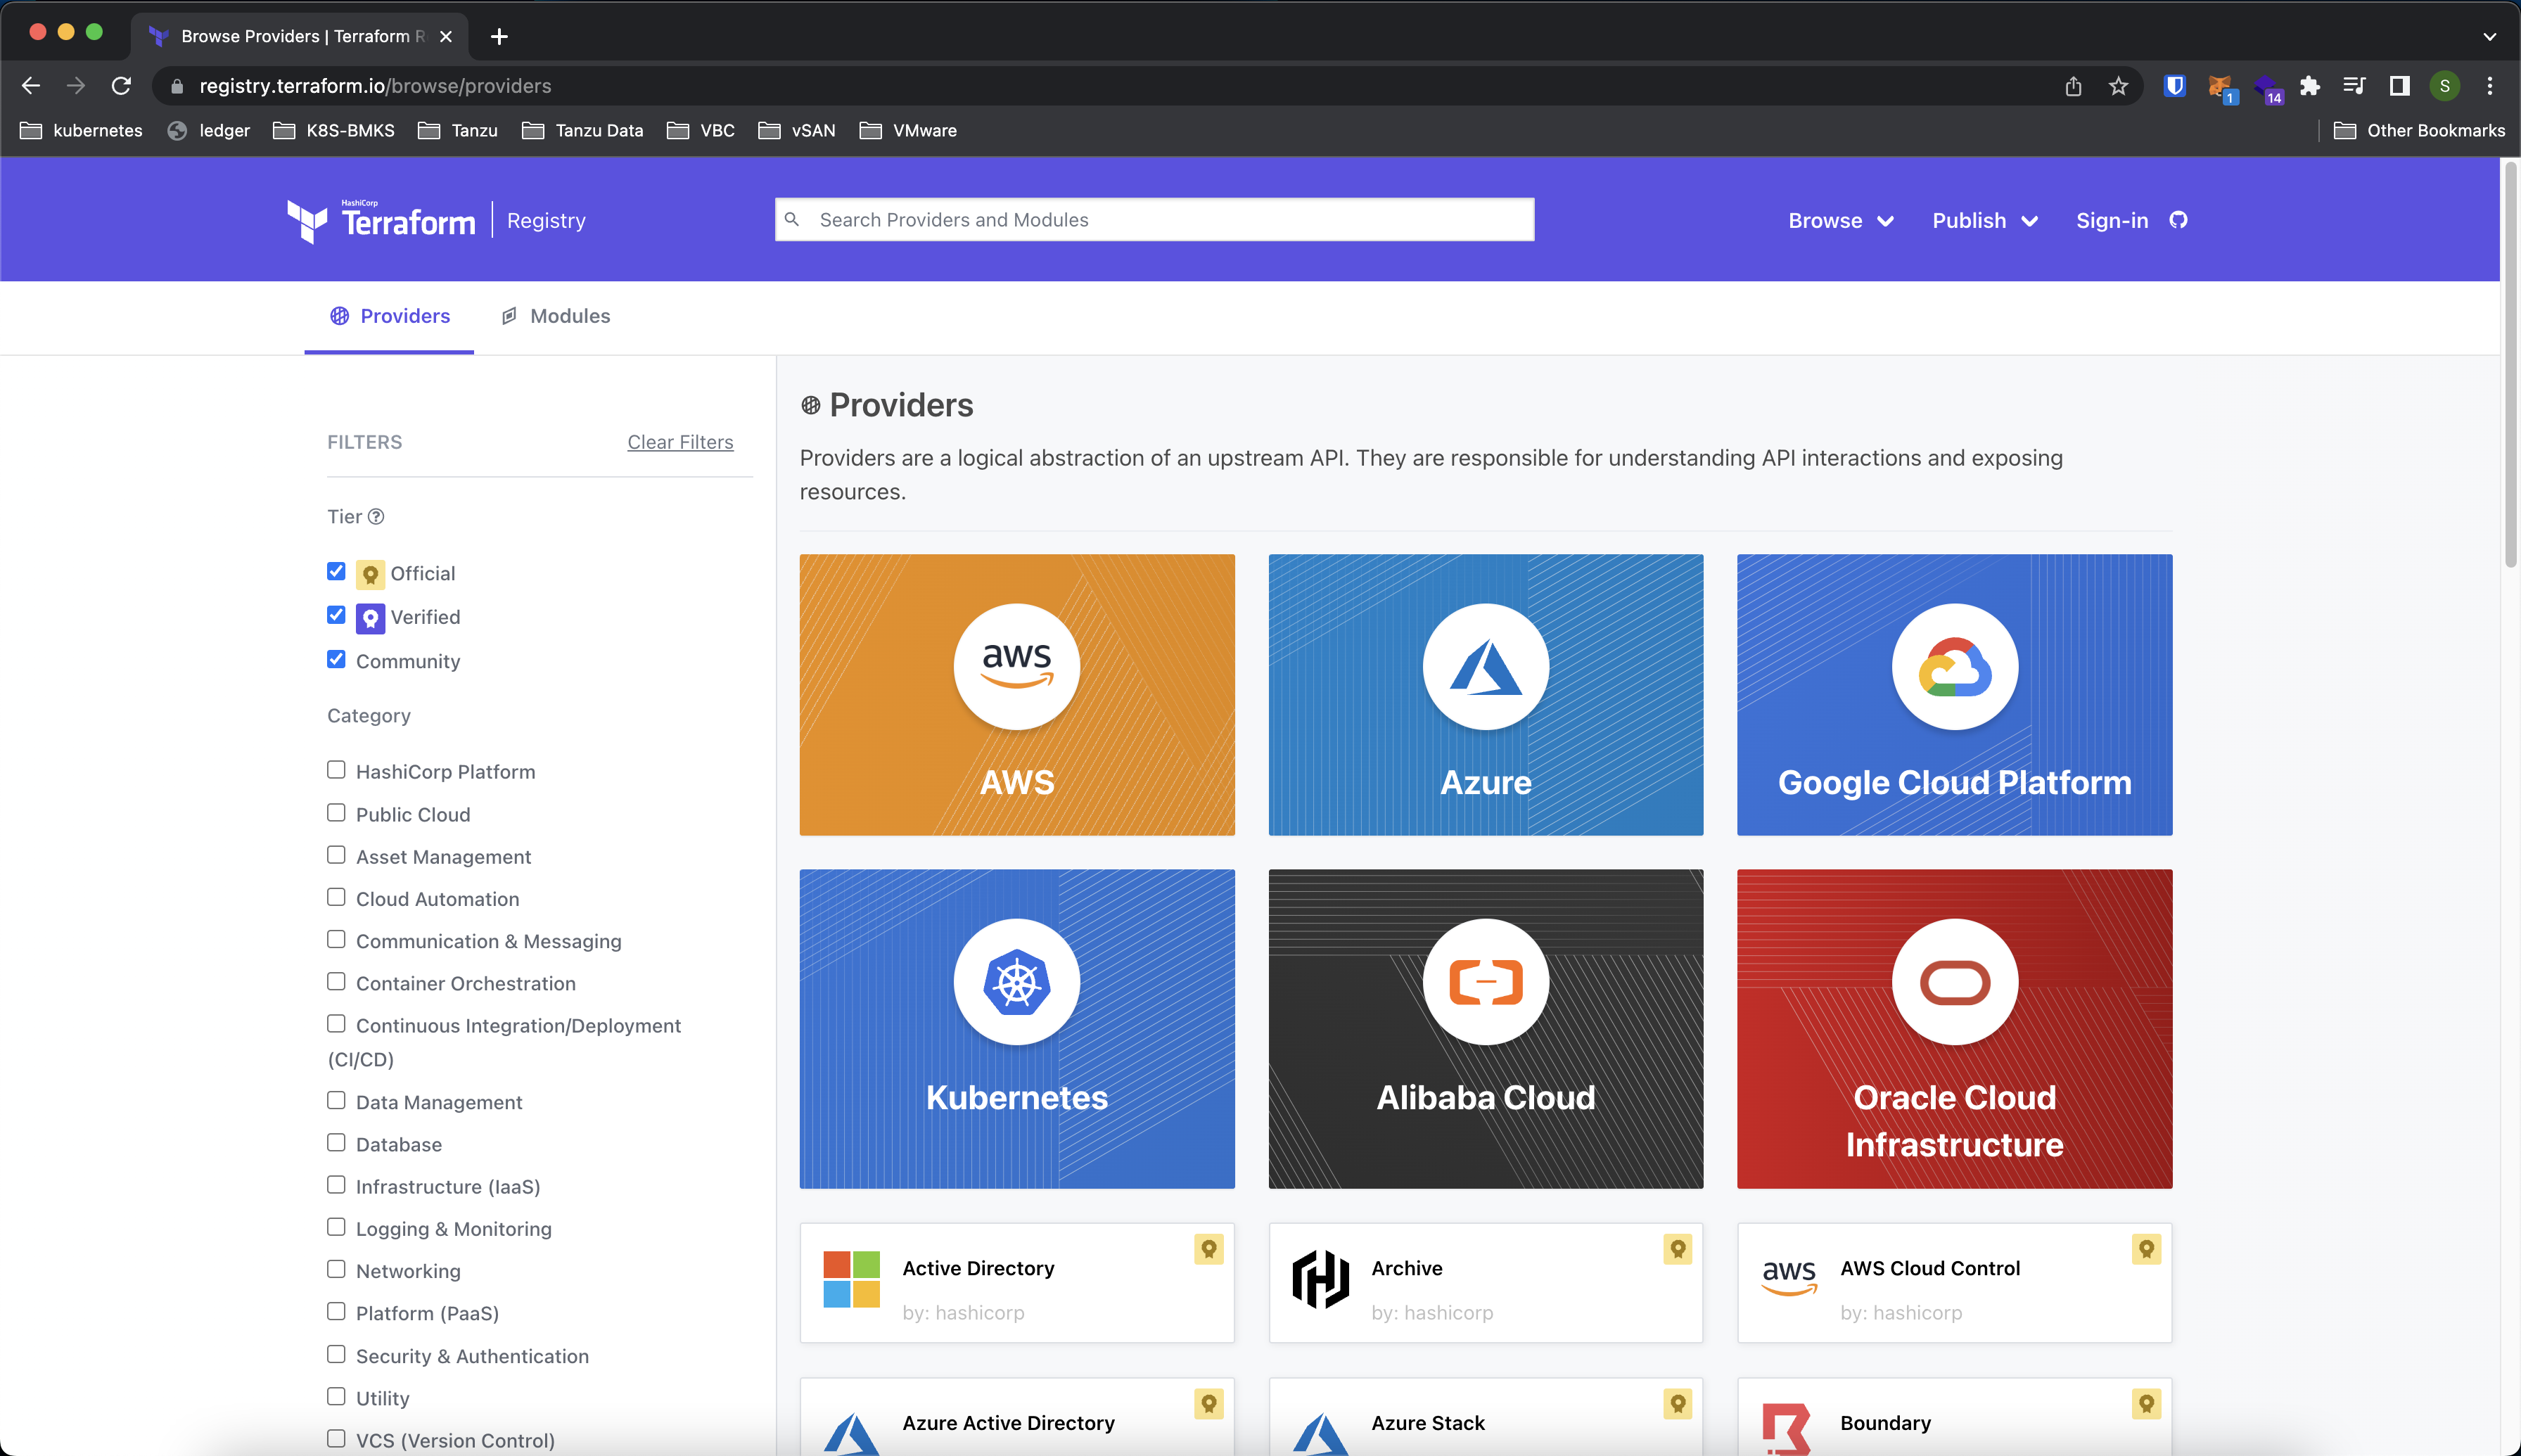Click the Clear Filters link
This screenshot has height=1456, width=2521.
(x=681, y=440)
